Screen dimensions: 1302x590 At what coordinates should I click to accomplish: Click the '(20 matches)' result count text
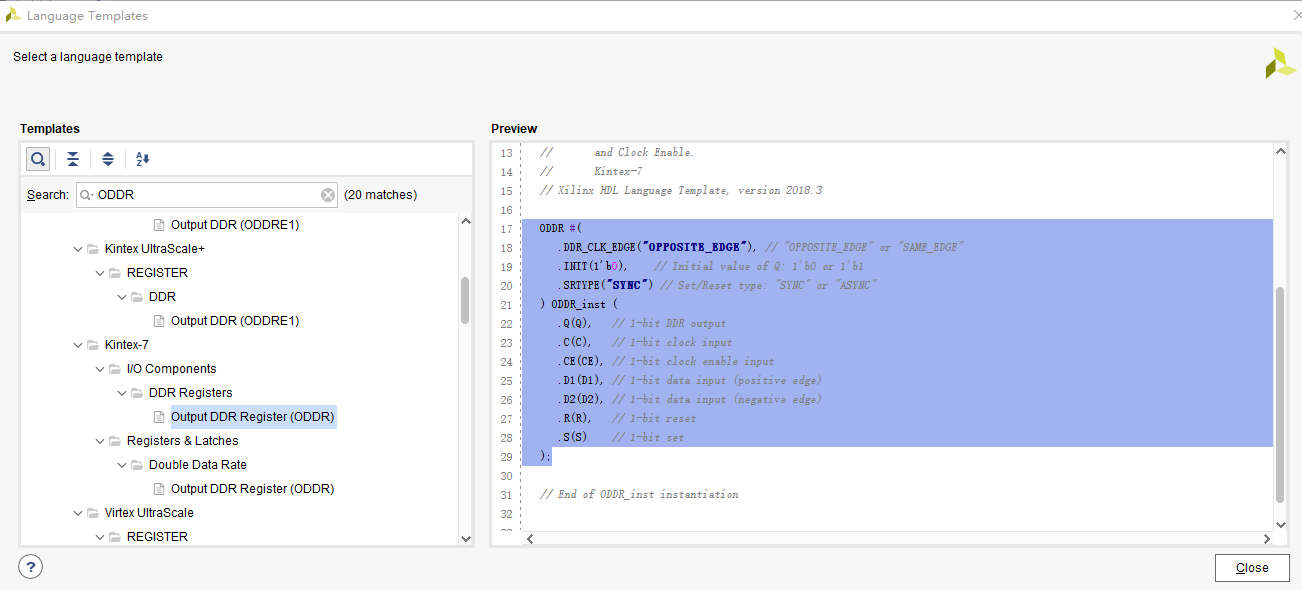pos(381,195)
